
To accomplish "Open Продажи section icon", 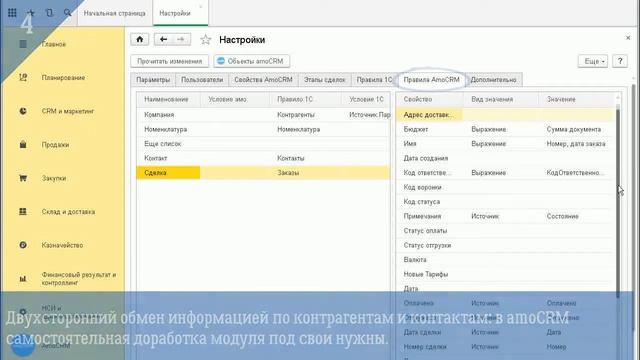I will tap(23, 144).
